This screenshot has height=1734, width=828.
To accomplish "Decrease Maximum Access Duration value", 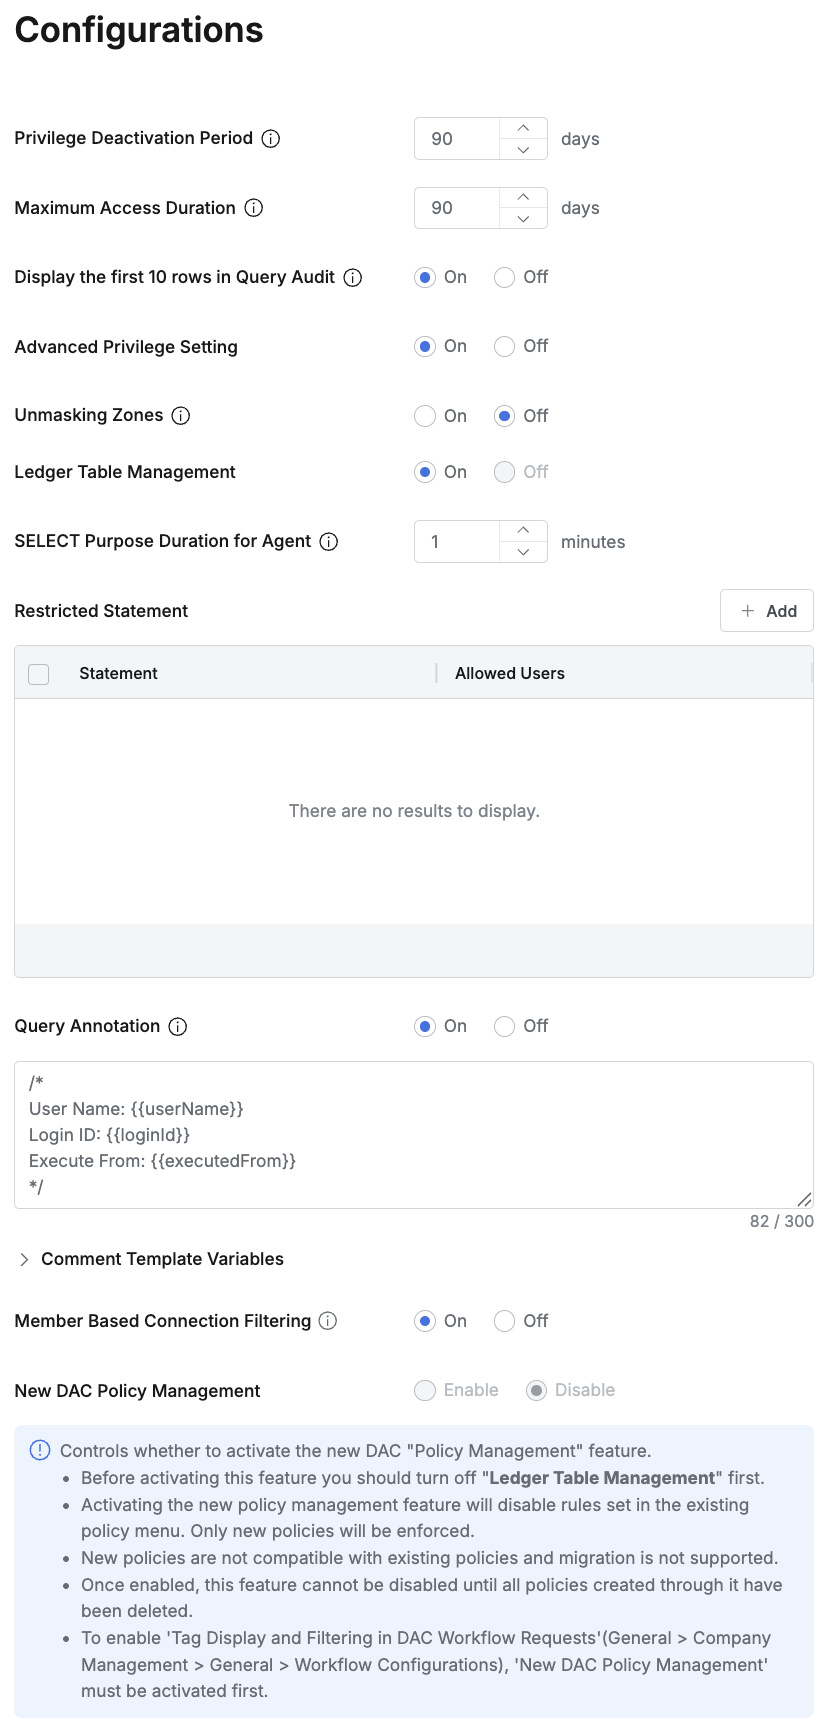I will (523, 219).
